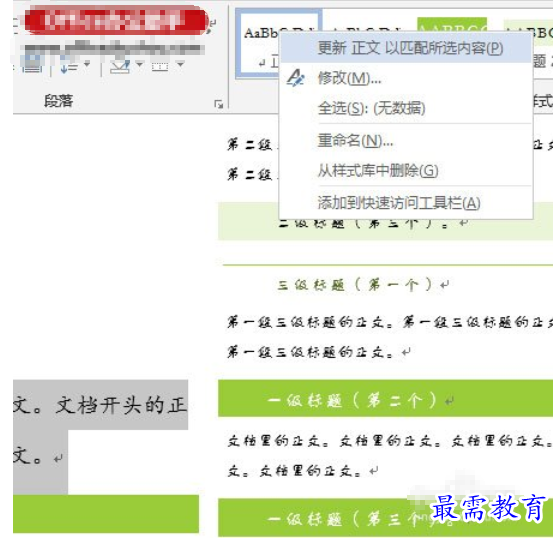The height and width of the screenshot is (539, 554).
Task: Open the 段落 dialog launcher
Action: (219, 104)
